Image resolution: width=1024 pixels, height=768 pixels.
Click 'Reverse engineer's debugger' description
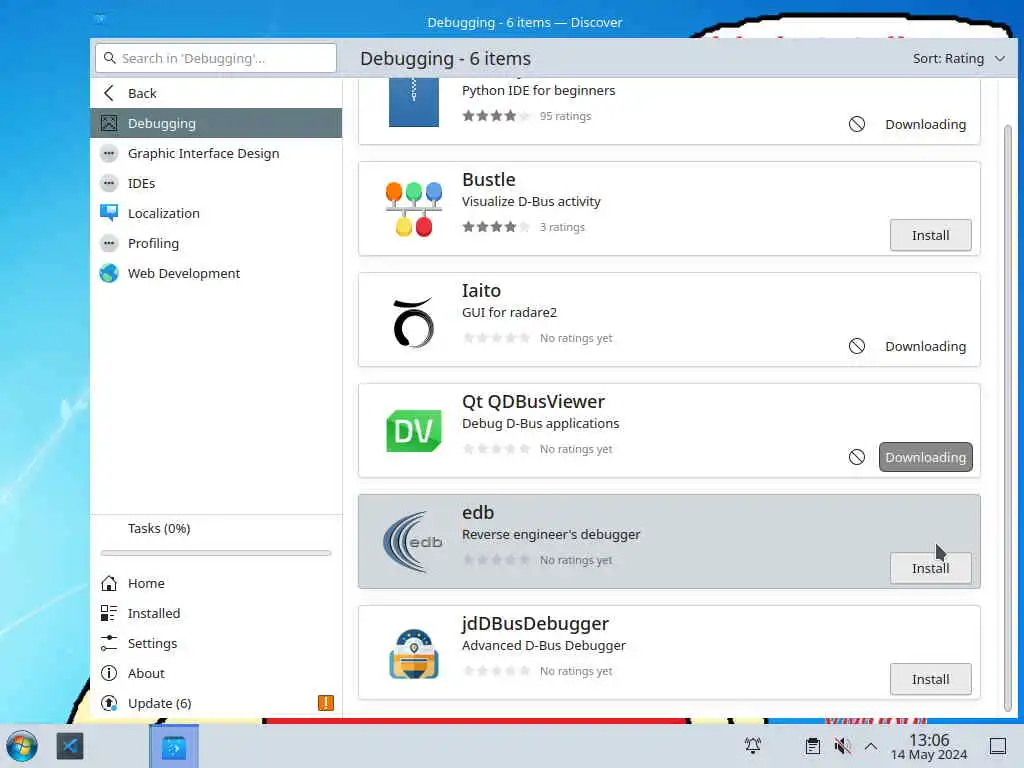[x=551, y=534]
